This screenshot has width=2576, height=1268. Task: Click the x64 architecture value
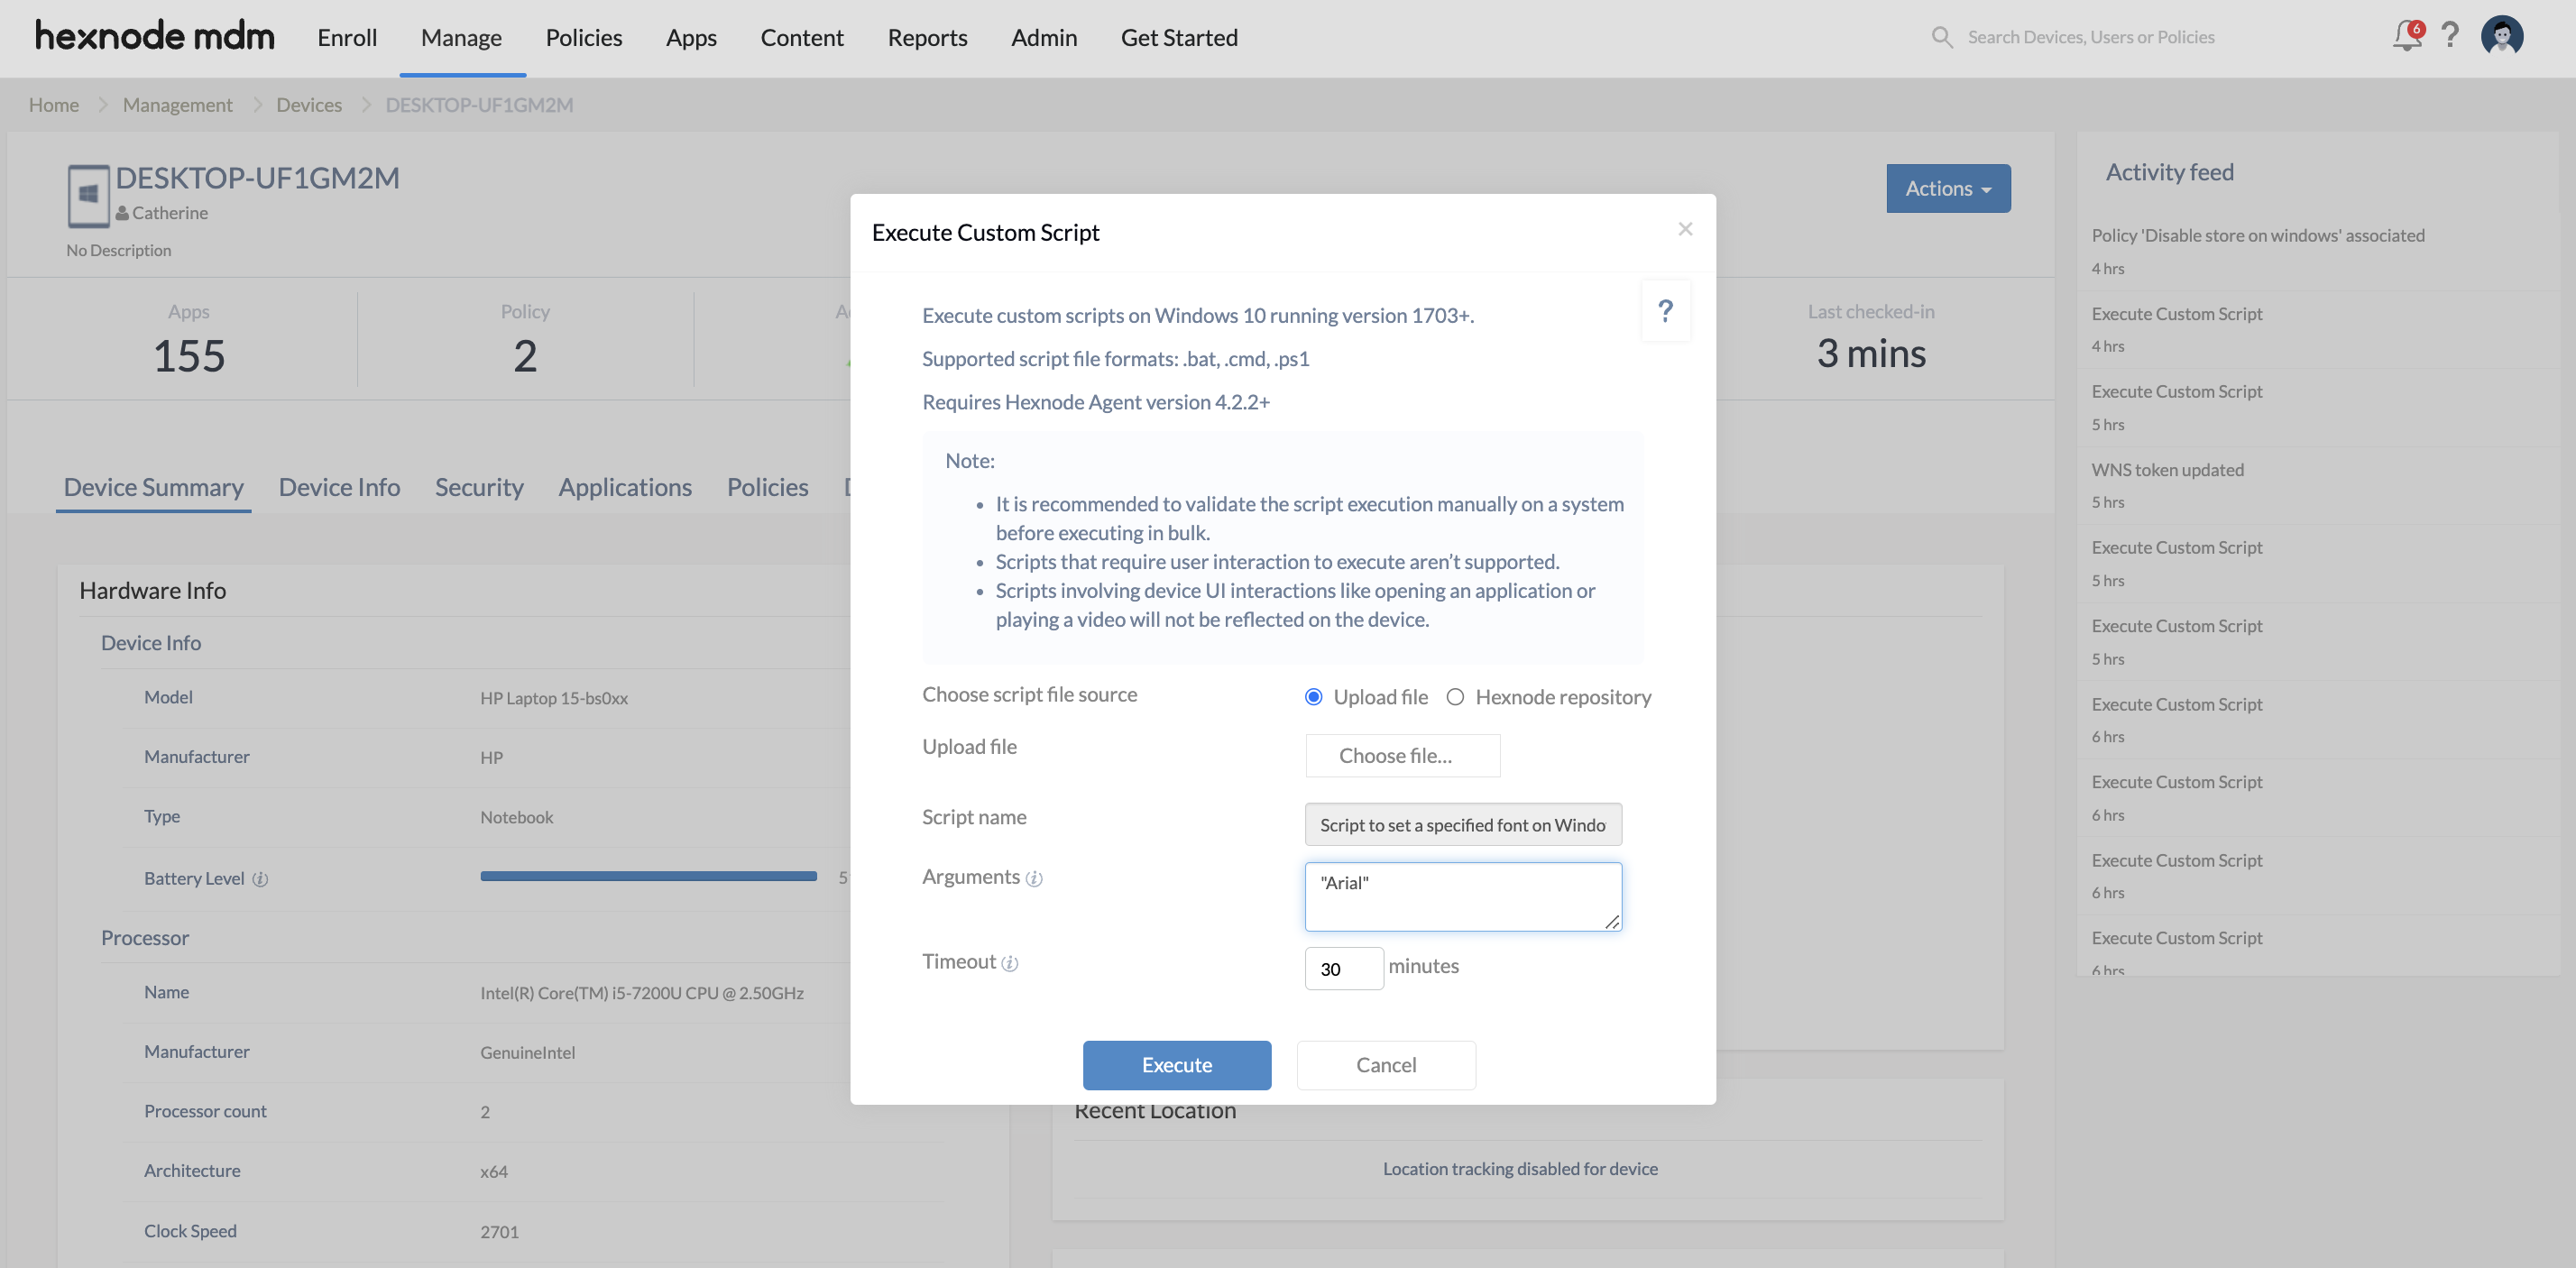coord(493,1171)
